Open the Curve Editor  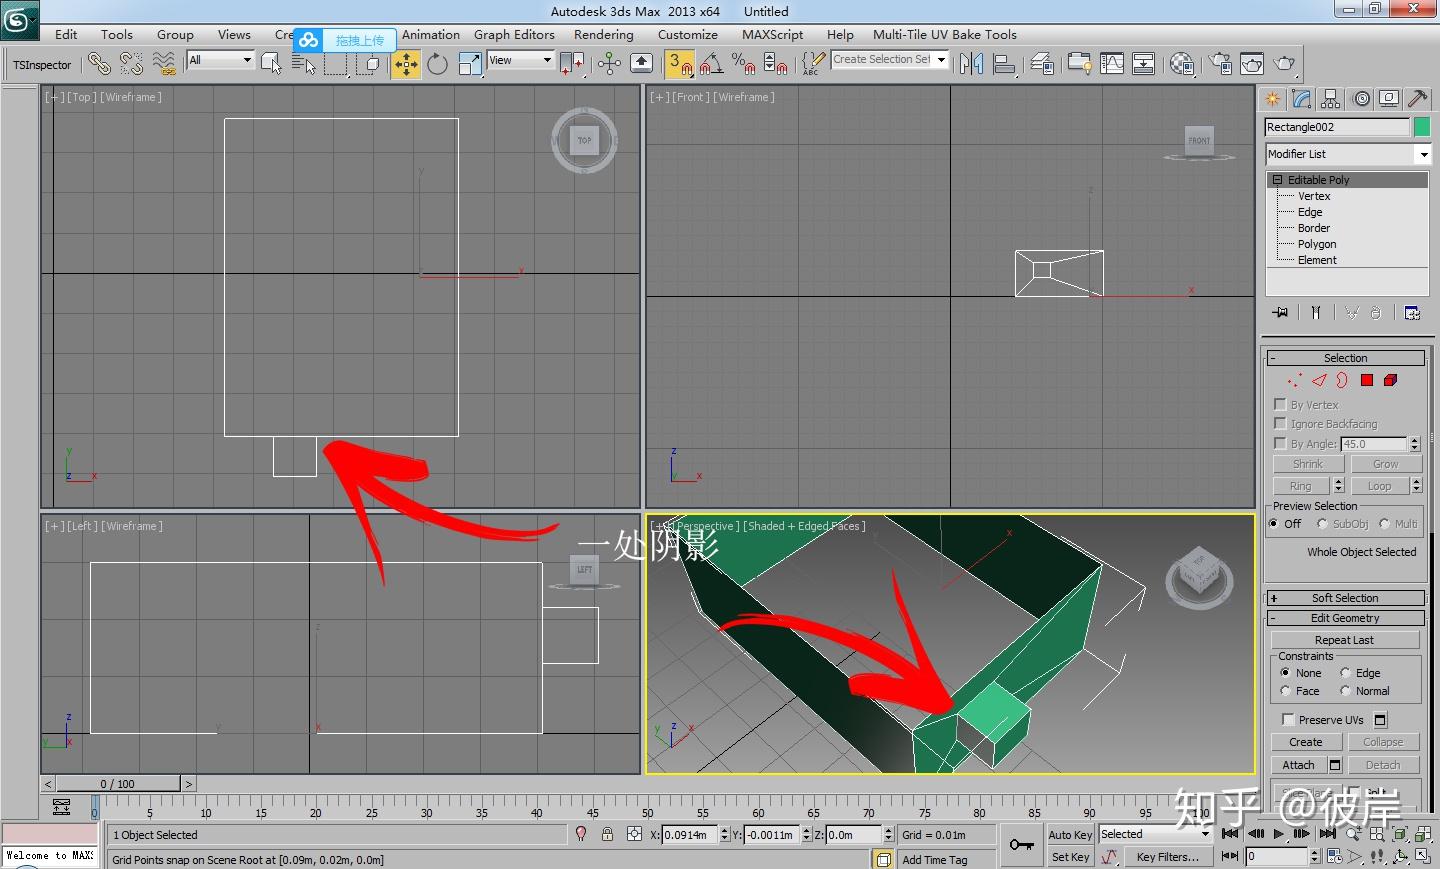pyautogui.click(x=1112, y=64)
